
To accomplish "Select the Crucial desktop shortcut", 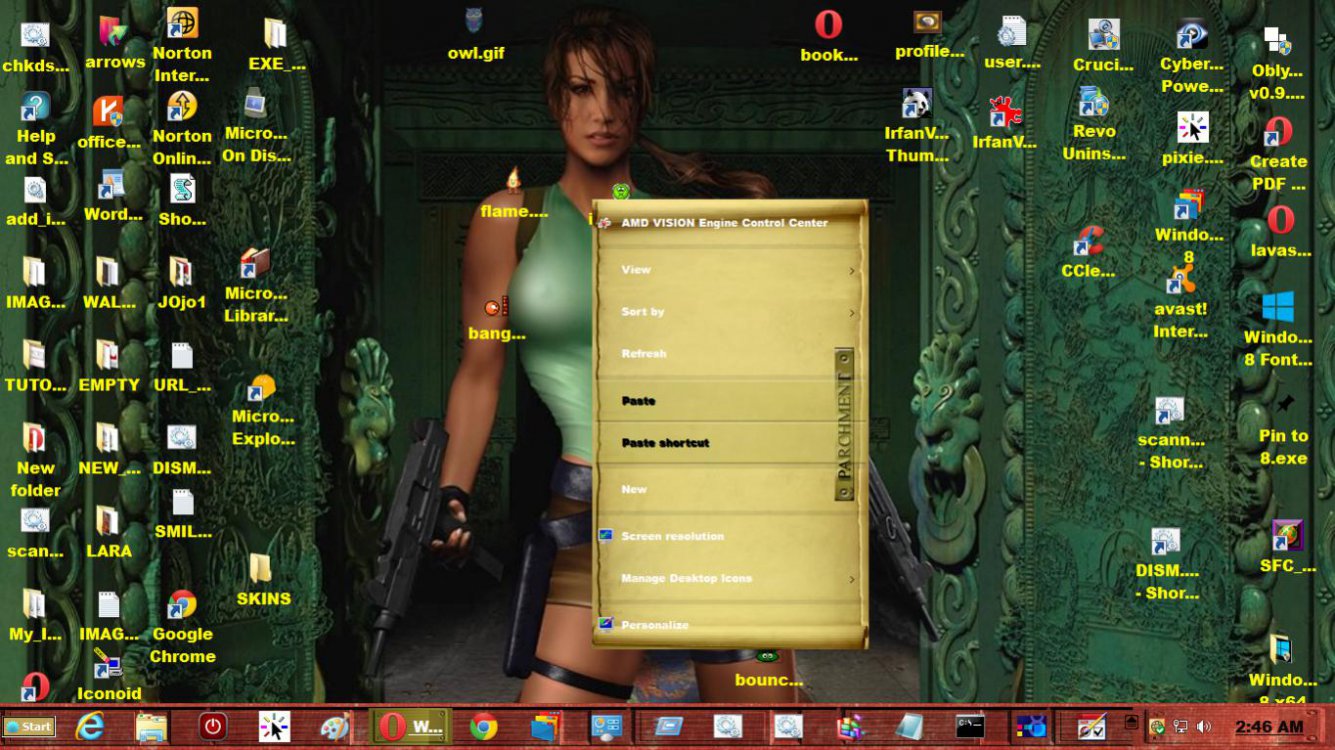I will (x=1103, y=47).
